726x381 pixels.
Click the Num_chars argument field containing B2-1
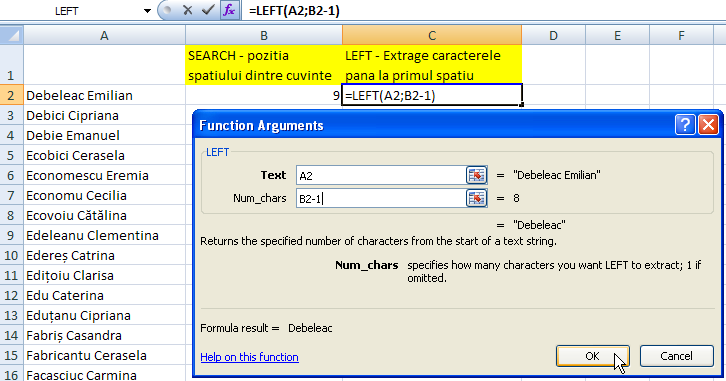381,199
